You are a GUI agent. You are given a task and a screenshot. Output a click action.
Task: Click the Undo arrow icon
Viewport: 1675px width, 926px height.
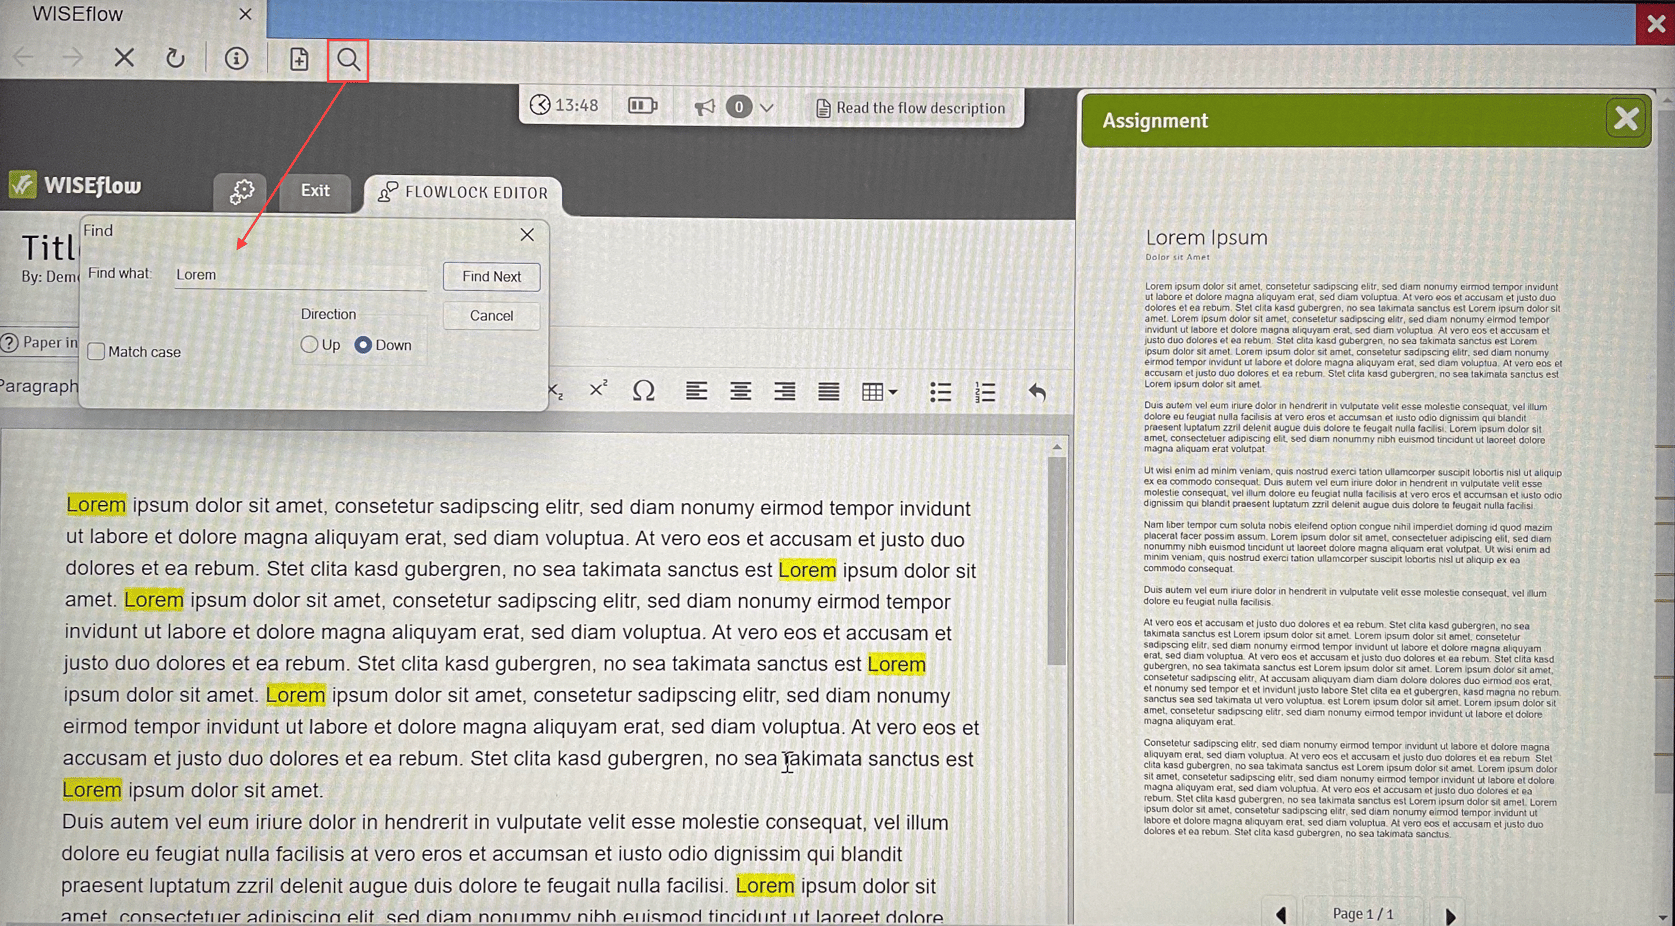click(x=1037, y=392)
